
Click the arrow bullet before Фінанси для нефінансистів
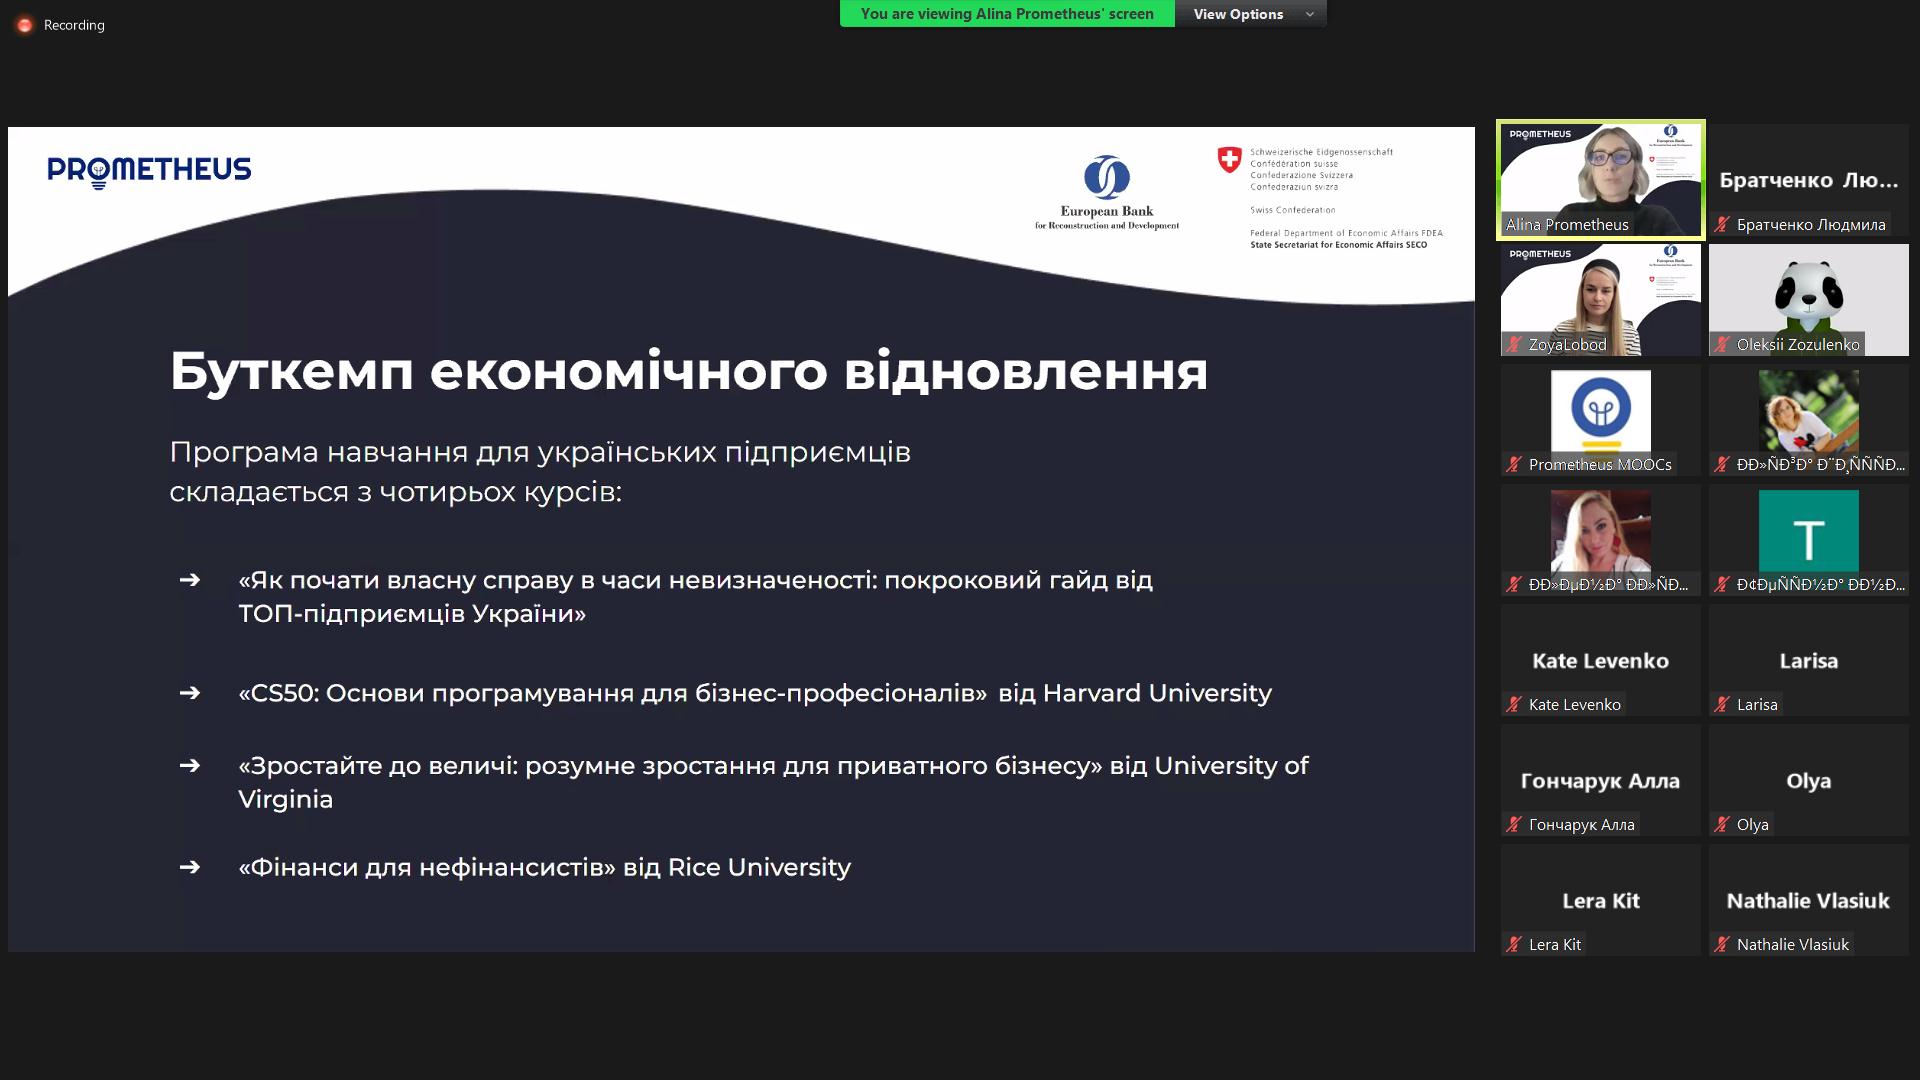point(190,866)
